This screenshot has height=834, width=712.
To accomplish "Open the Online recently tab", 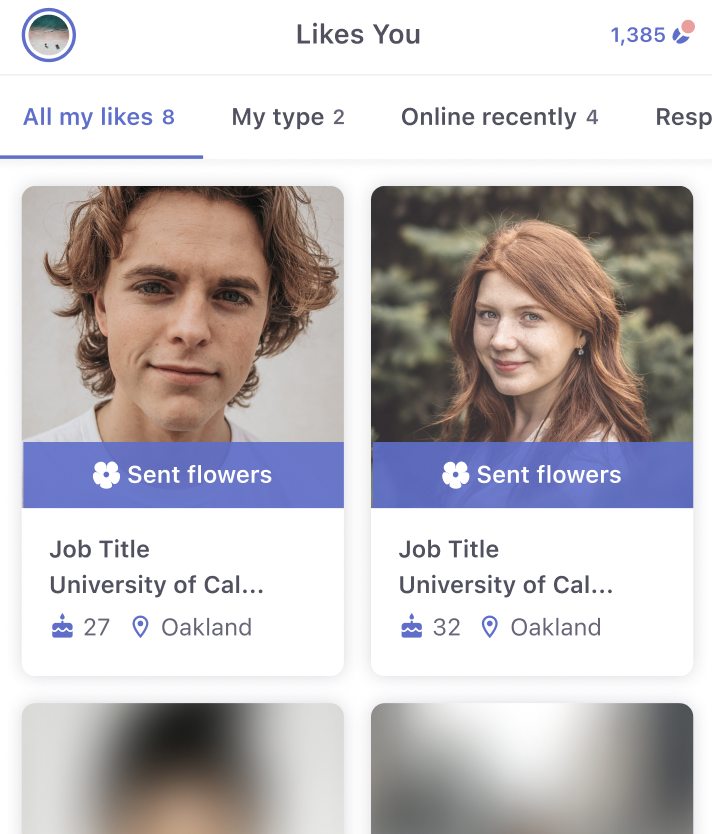I will (499, 117).
